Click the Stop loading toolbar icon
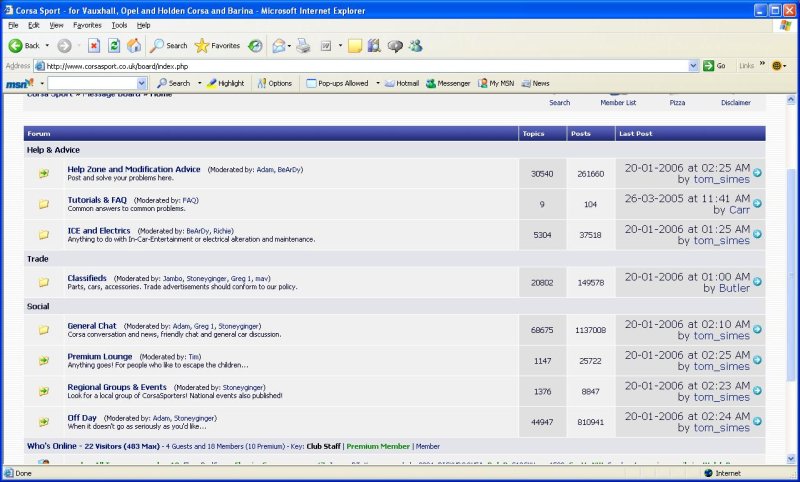The image size is (800, 482). [94, 45]
